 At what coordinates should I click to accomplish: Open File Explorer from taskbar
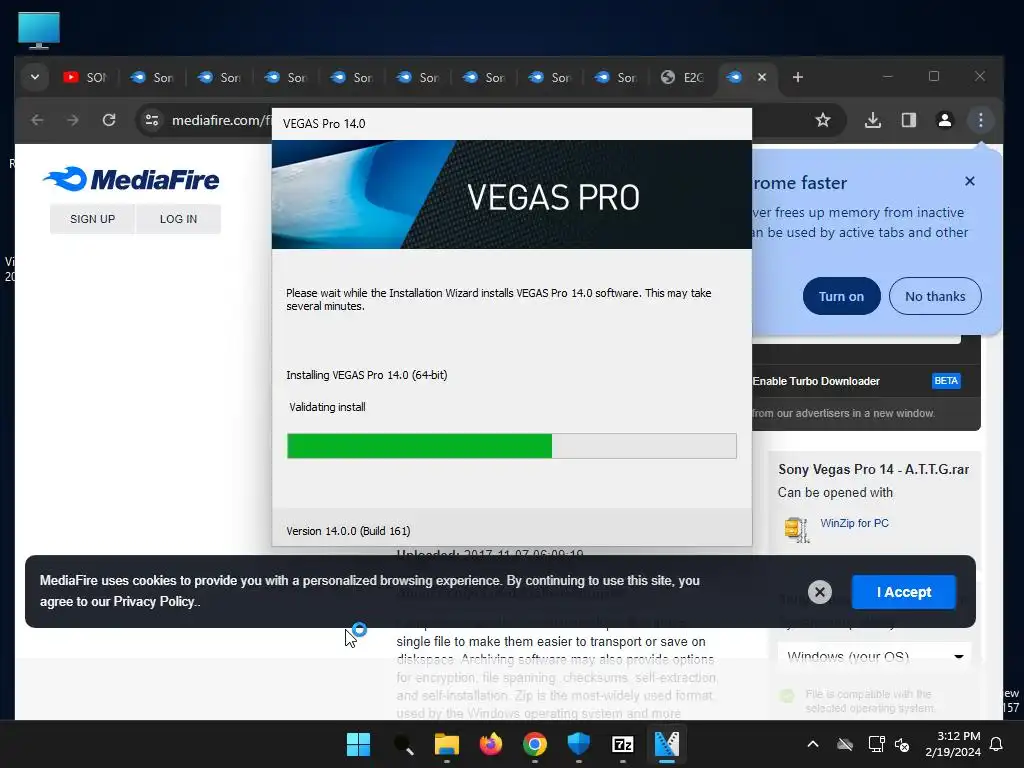pos(447,744)
